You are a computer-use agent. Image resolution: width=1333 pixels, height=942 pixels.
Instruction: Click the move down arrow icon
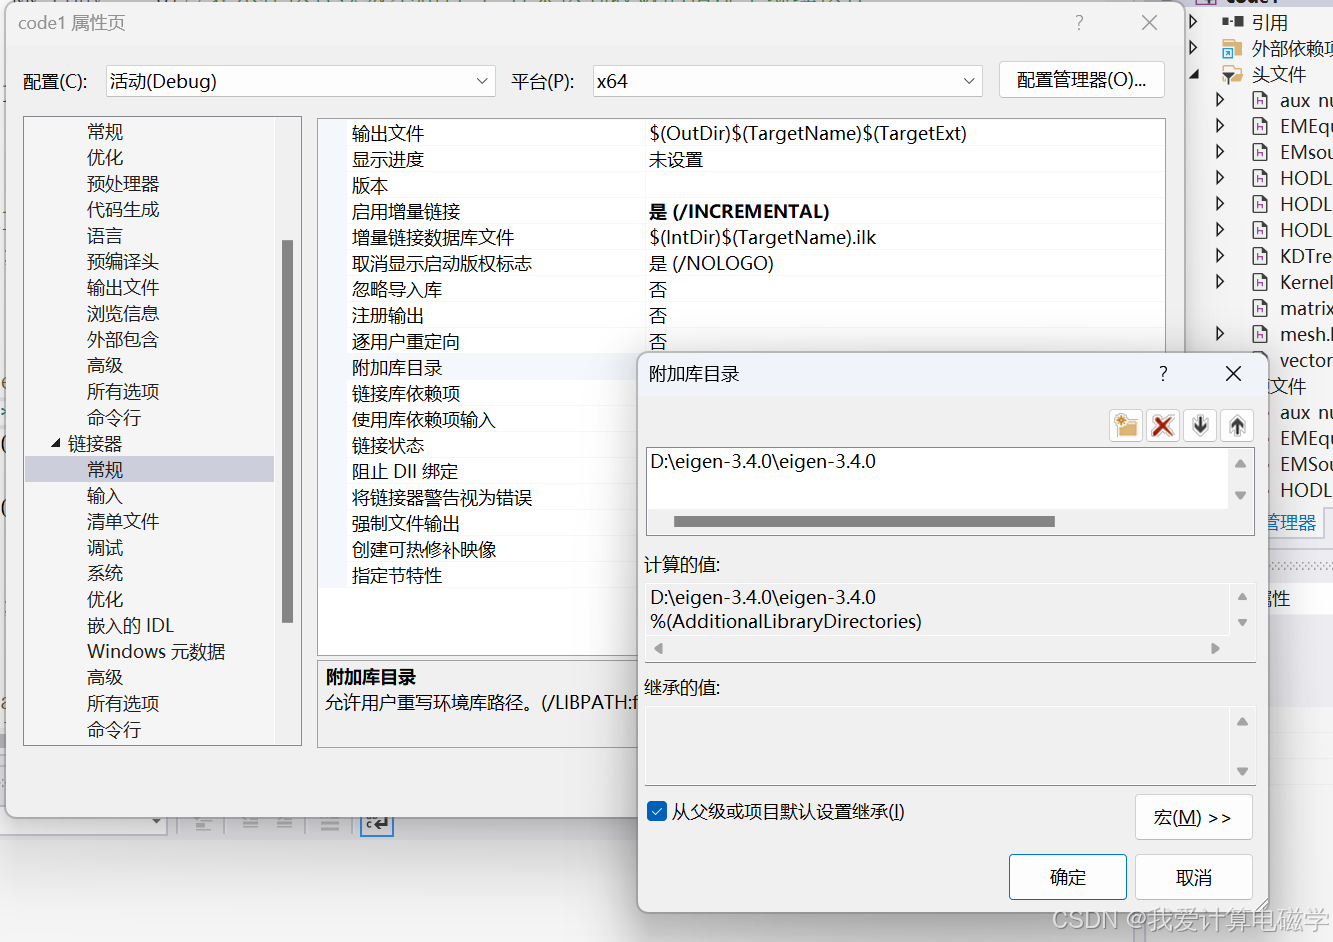[1199, 424]
